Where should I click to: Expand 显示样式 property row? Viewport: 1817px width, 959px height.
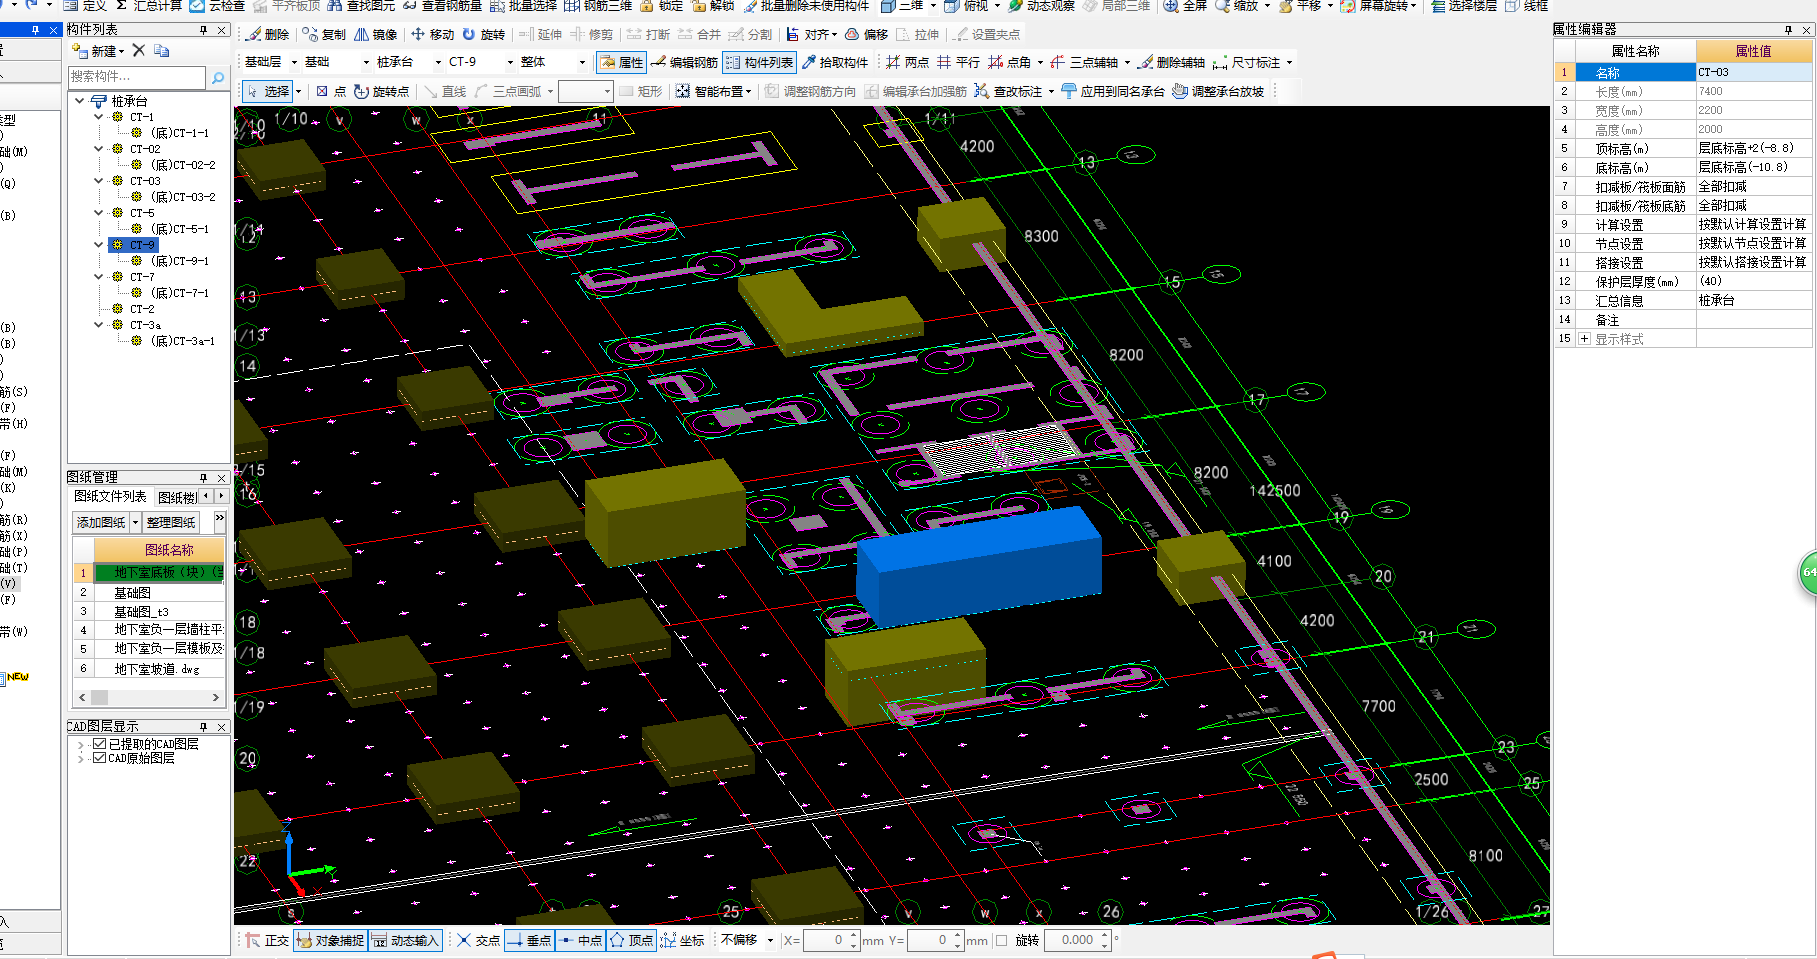(x=1585, y=339)
